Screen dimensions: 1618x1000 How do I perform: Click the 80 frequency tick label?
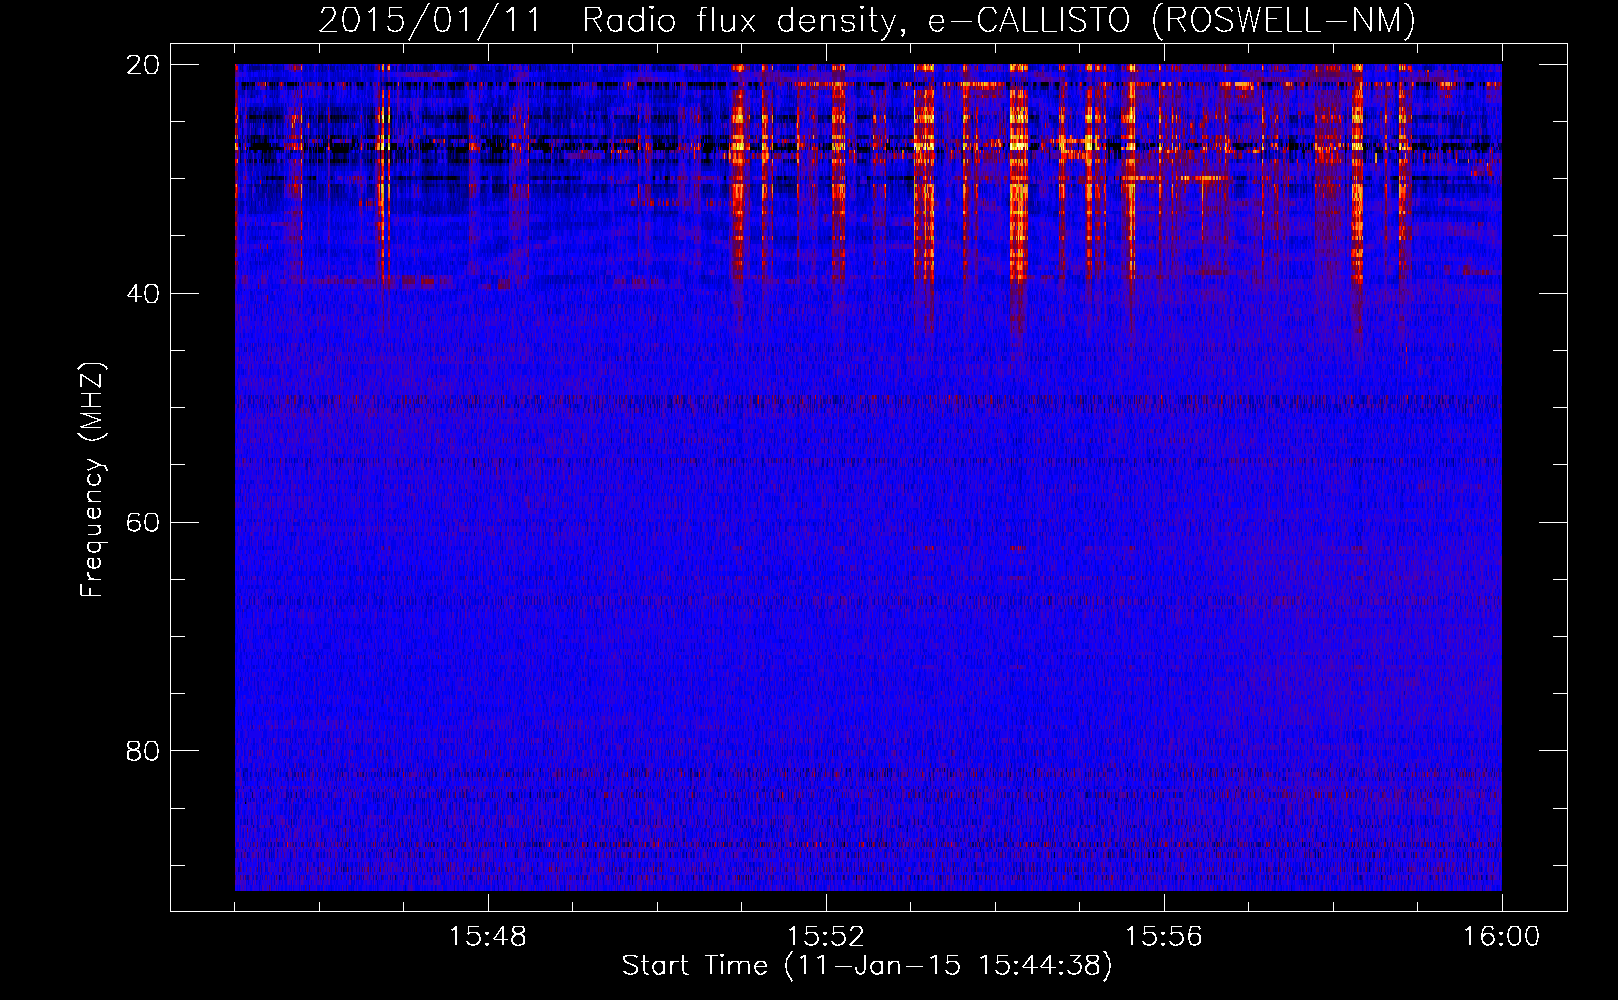143,750
